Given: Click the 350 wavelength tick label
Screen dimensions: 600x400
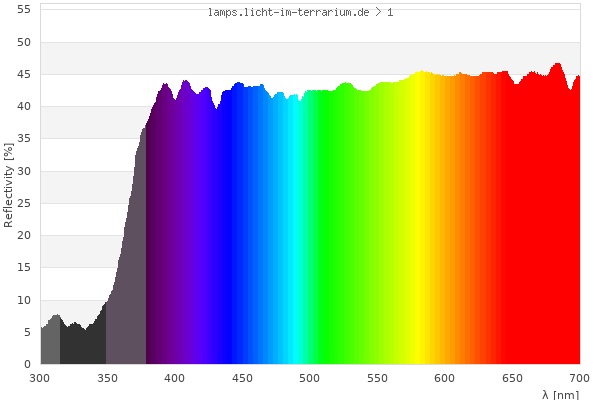Looking at the screenshot, I should tap(107, 378).
